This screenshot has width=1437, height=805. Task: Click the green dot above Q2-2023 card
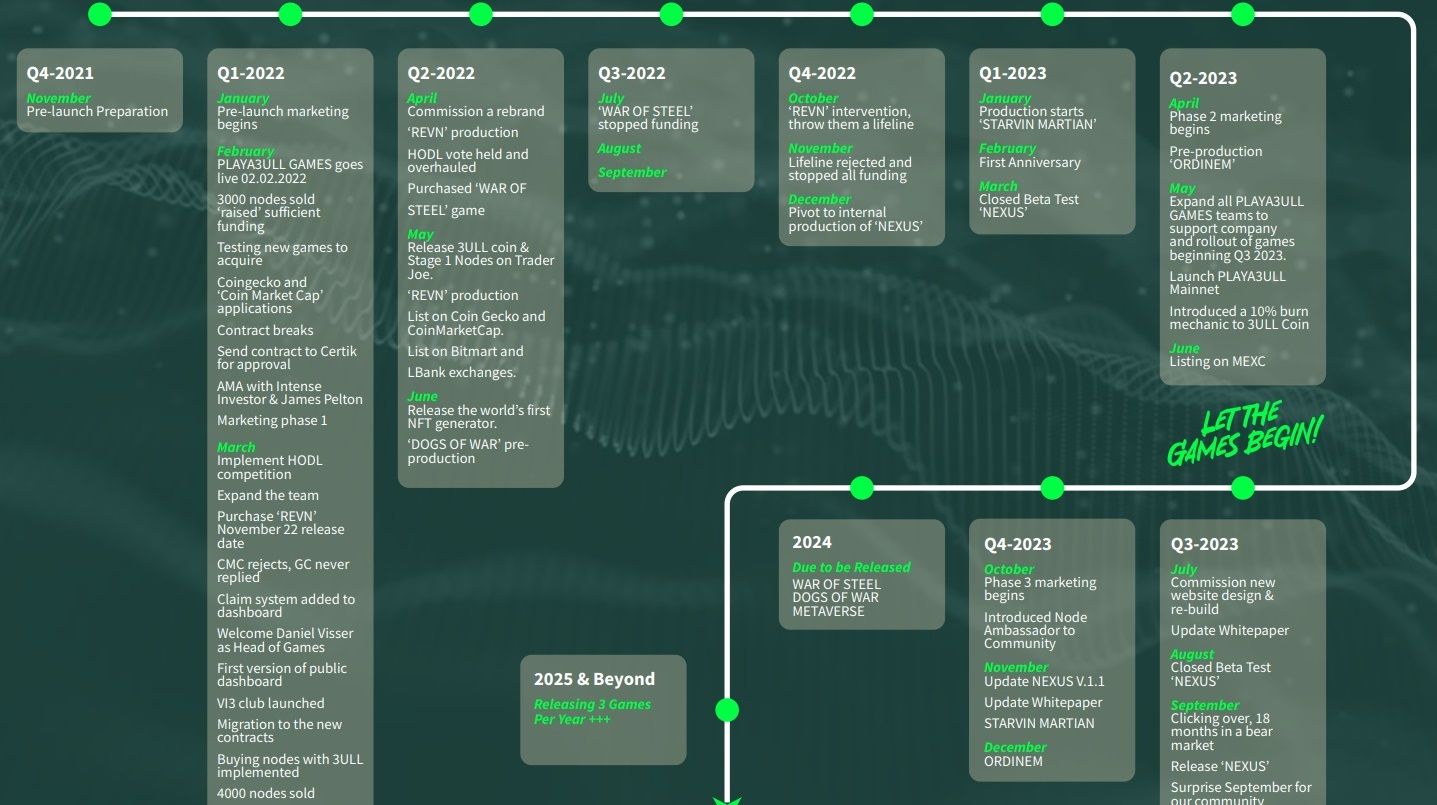(x=1243, y=14)
